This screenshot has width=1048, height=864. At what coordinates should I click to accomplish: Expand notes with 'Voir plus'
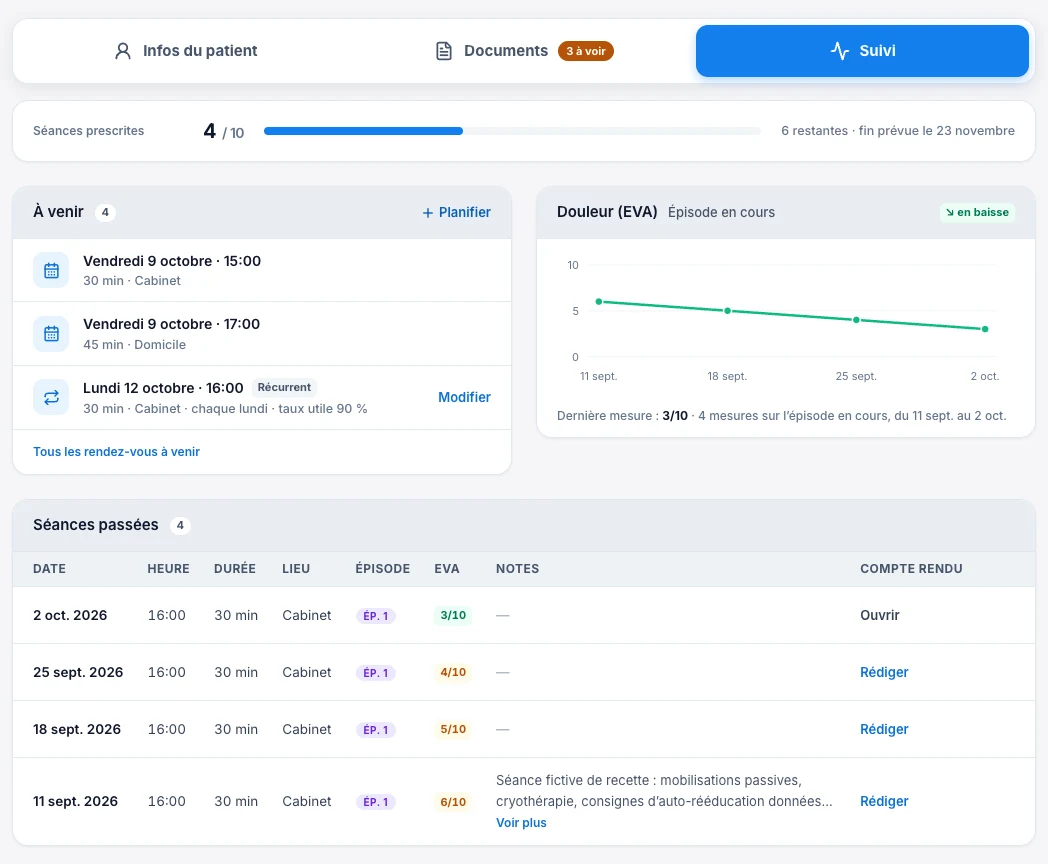tap(521, 823)
